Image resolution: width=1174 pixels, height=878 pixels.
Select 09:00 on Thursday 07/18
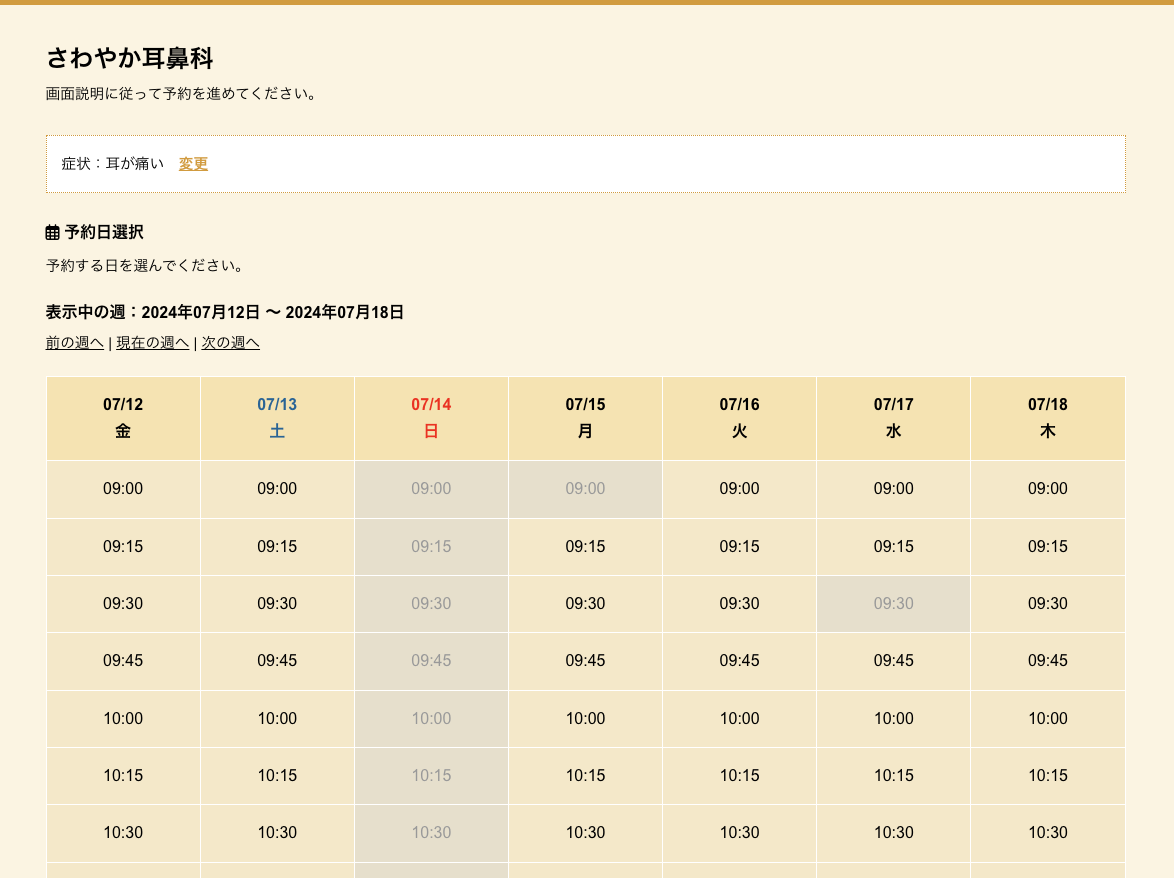click(x=1047, y=489)
